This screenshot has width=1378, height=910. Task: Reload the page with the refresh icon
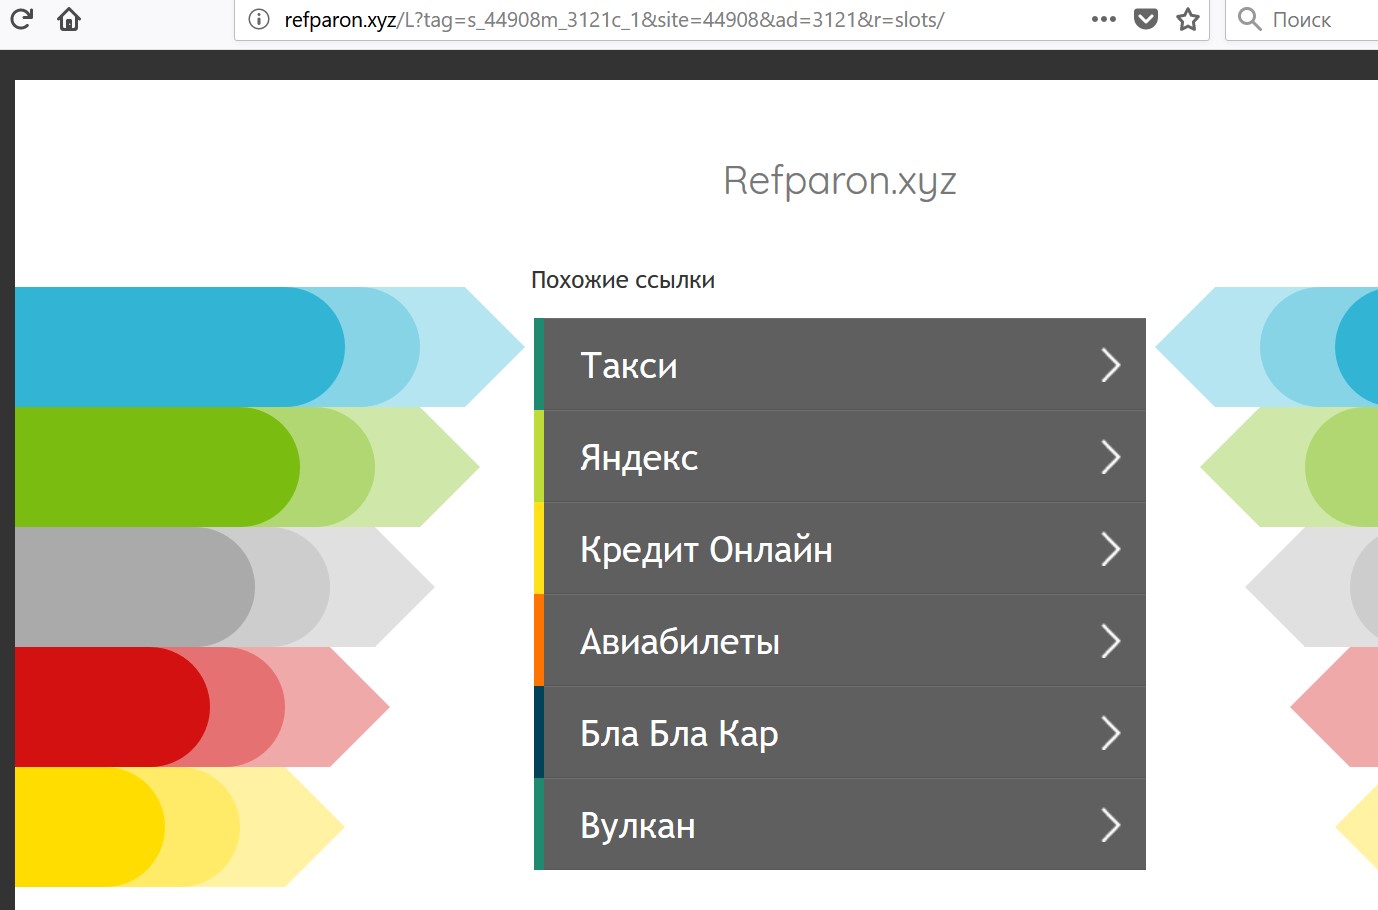21,18
